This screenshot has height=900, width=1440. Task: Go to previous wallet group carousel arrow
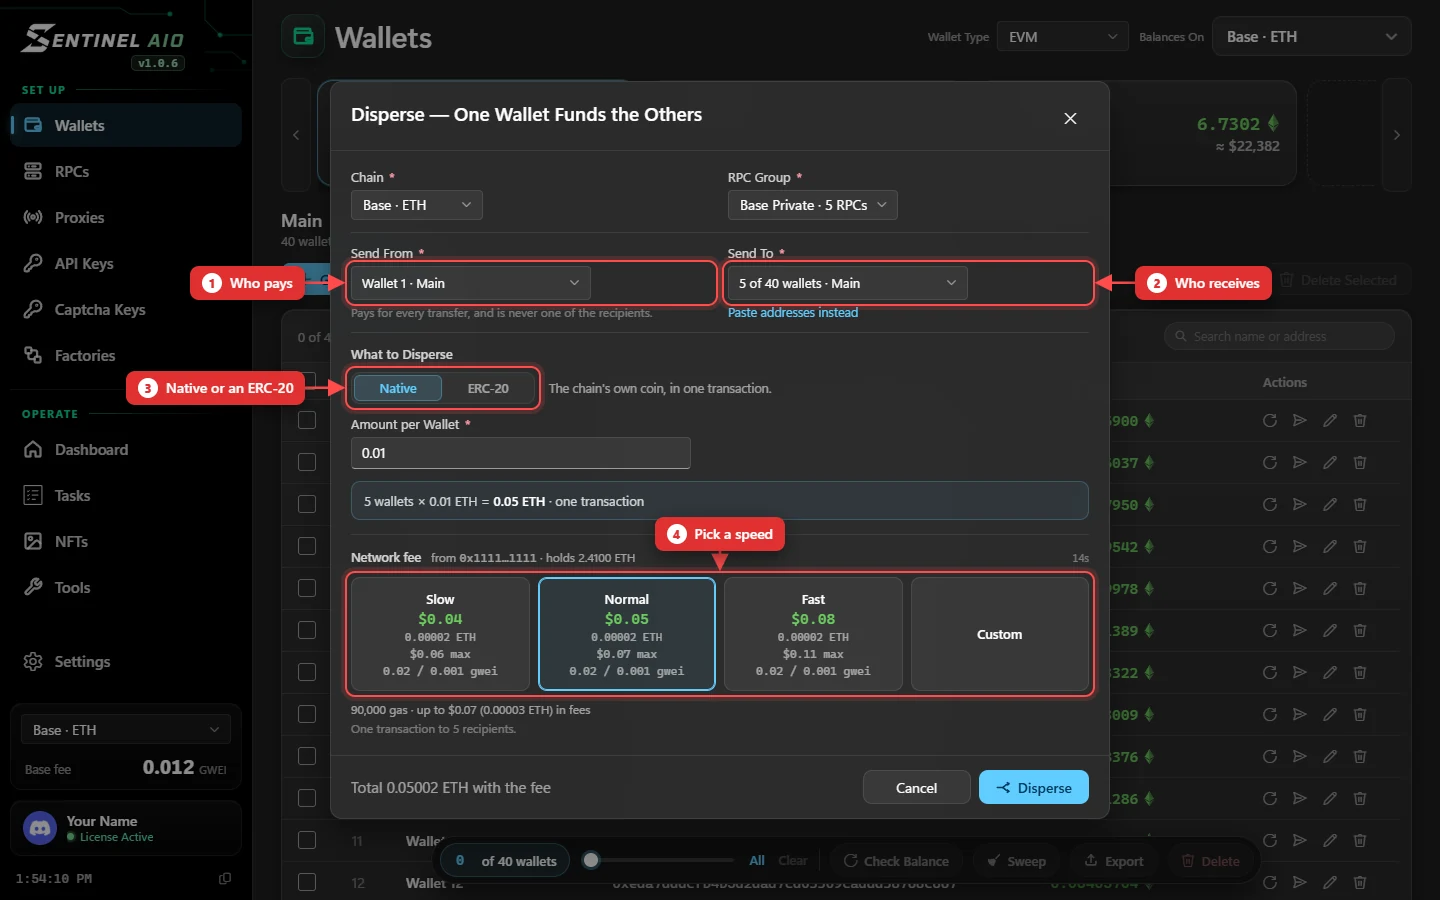(296, 135)
